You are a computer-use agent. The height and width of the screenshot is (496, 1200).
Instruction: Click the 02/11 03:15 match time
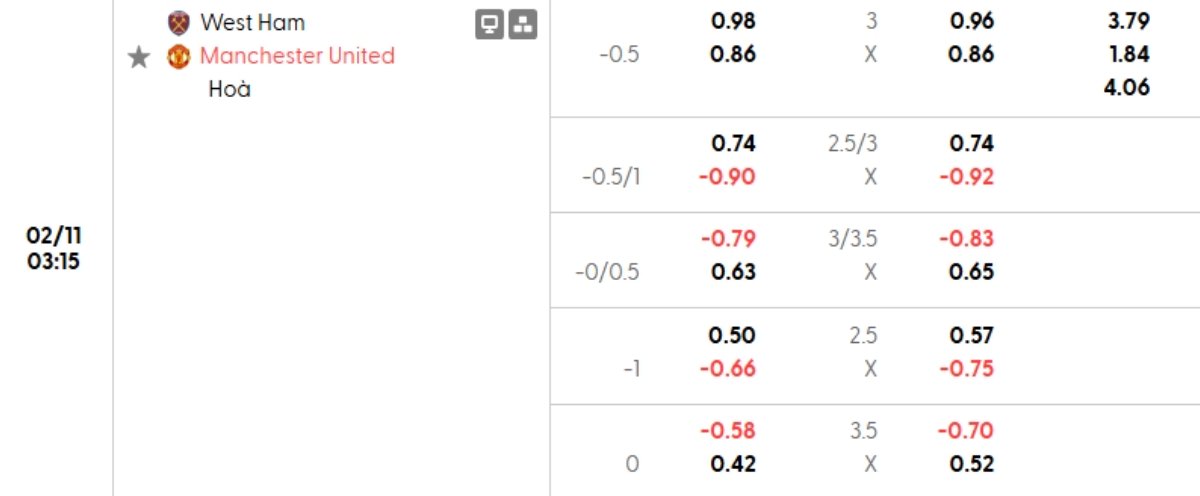(54, 249)
